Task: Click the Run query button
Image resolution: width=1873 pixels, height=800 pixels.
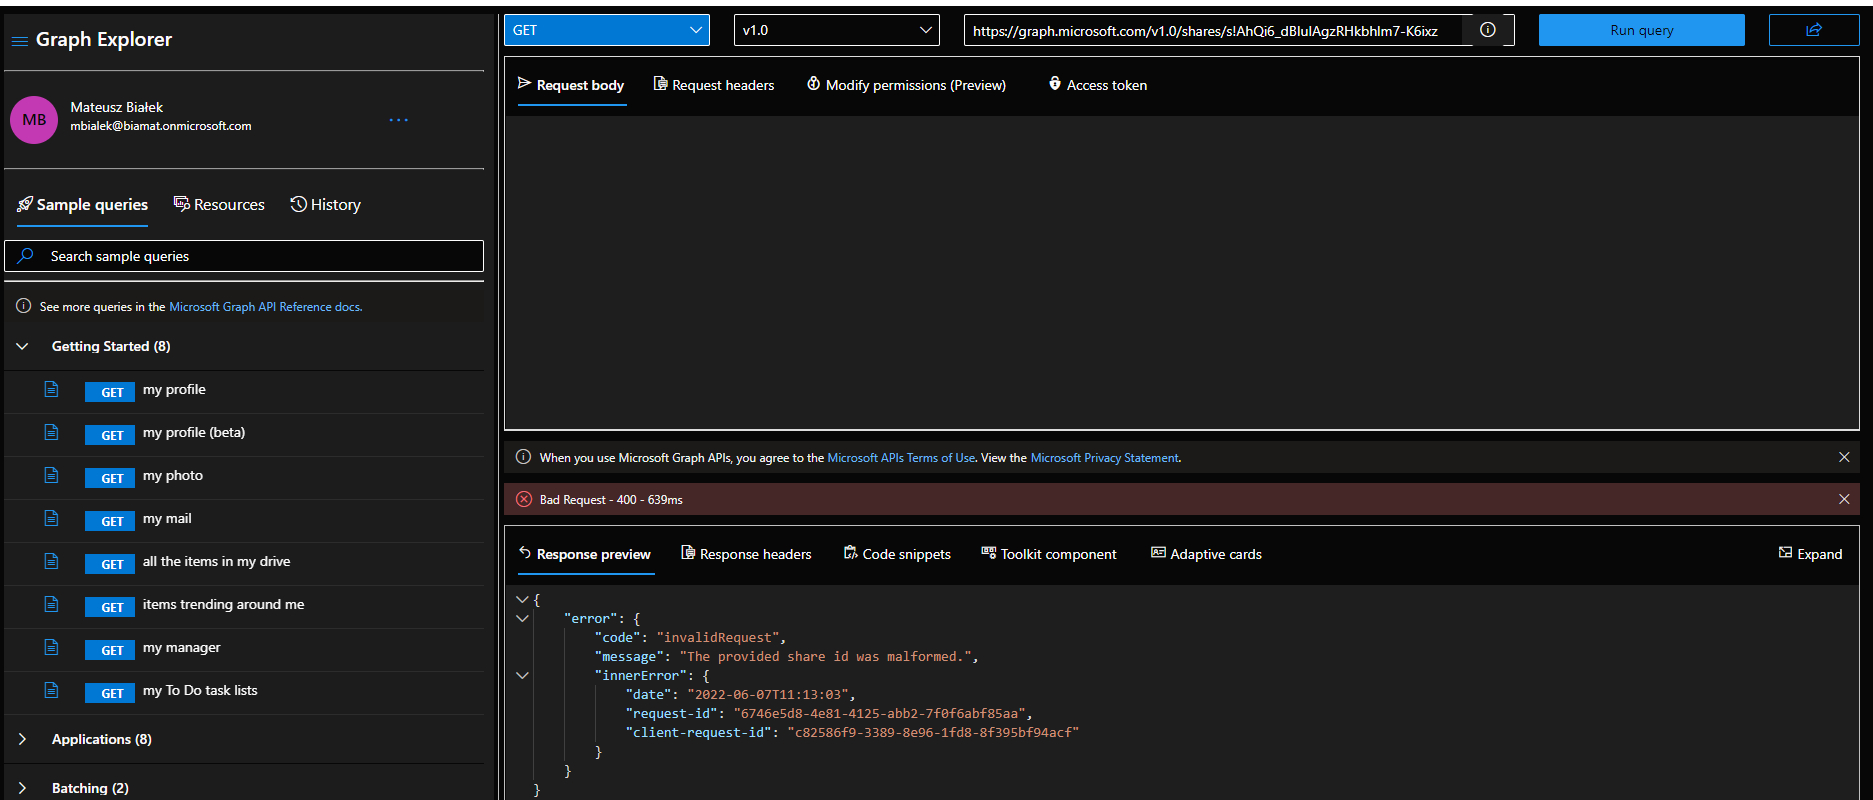Action: coord(1642,30)
